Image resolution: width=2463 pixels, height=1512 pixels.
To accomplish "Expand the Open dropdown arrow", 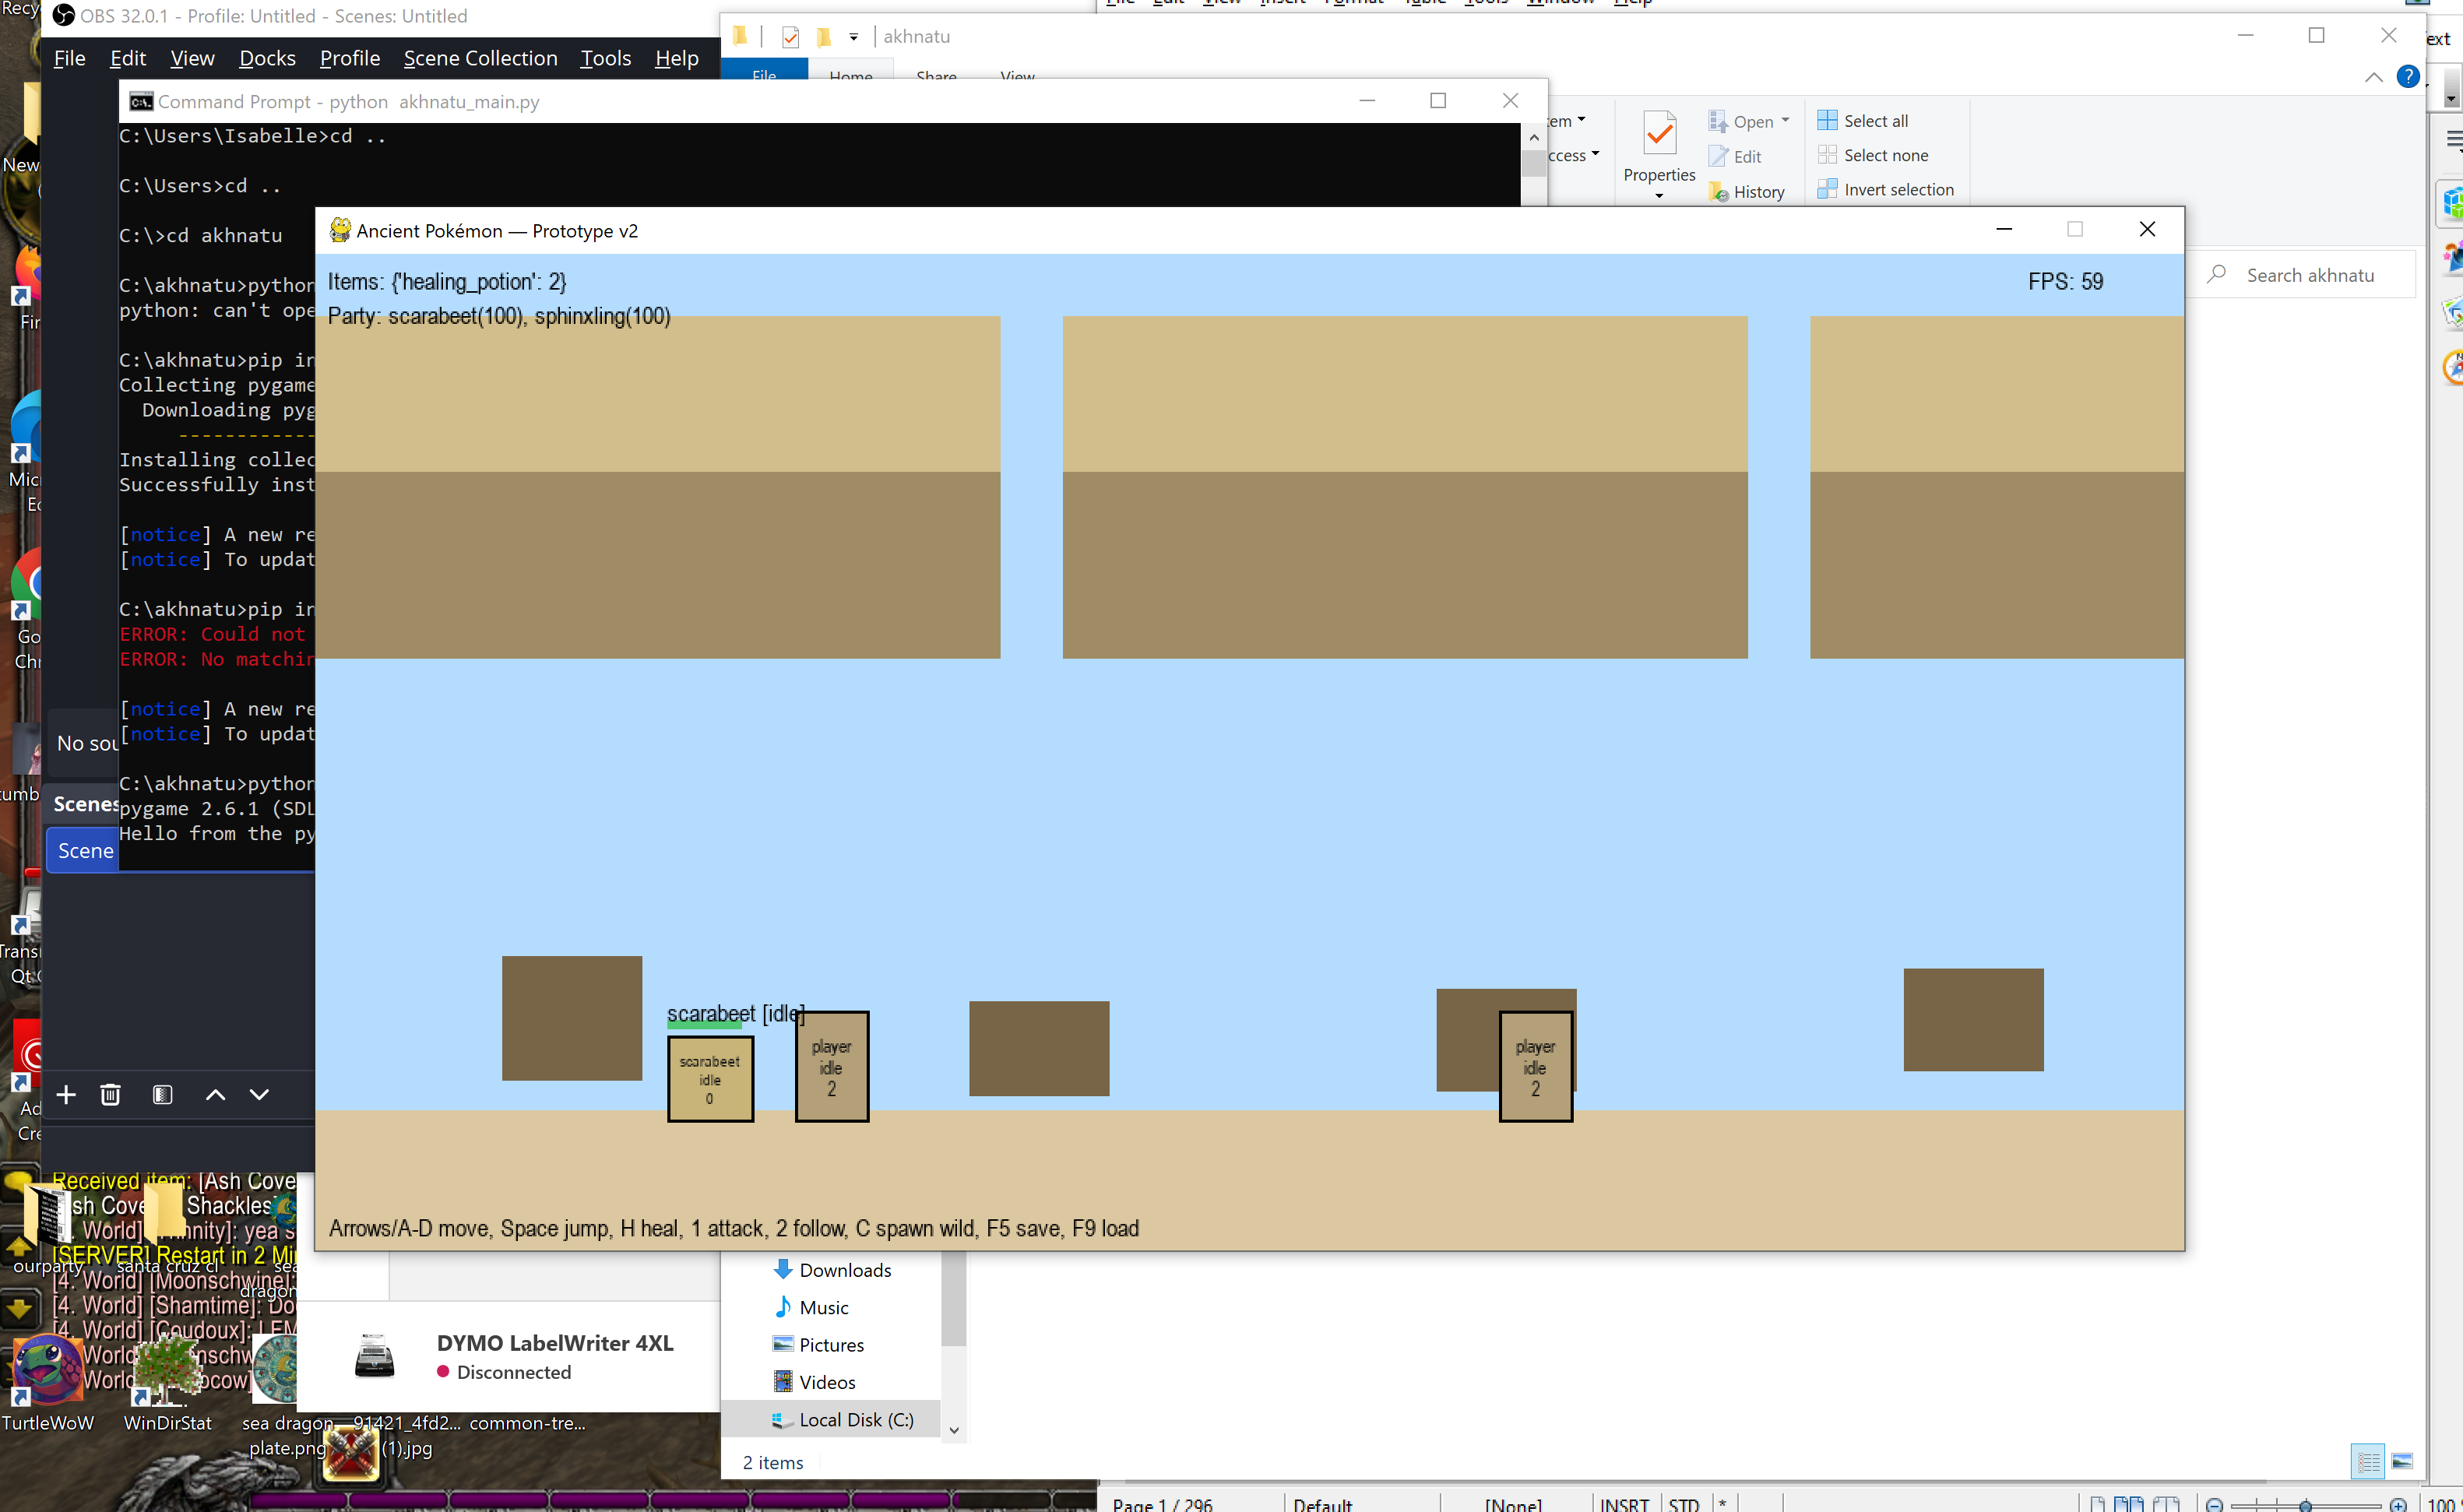I will point(1785,120).
